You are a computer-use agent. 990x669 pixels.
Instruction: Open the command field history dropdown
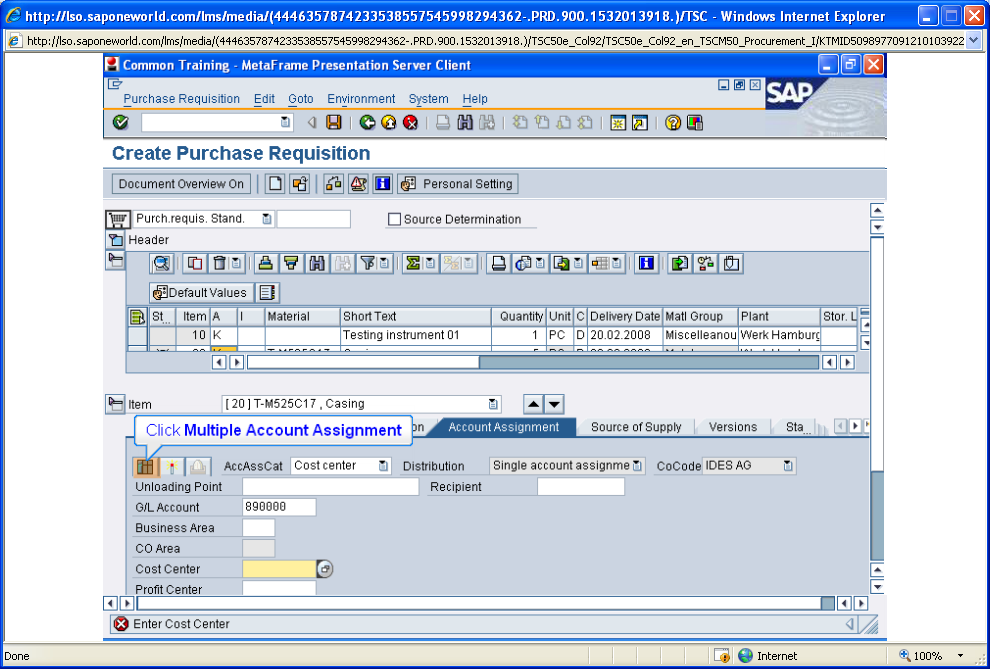(x=285, y=122)
